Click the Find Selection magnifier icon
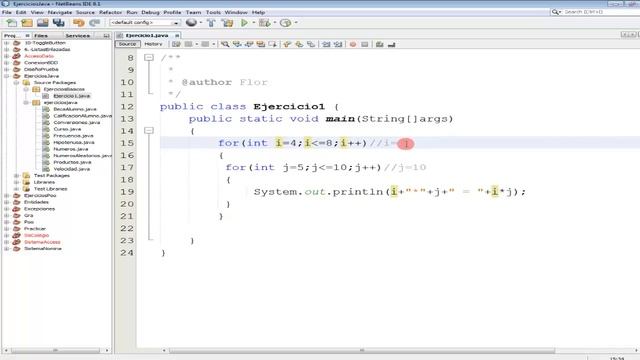 225,44
